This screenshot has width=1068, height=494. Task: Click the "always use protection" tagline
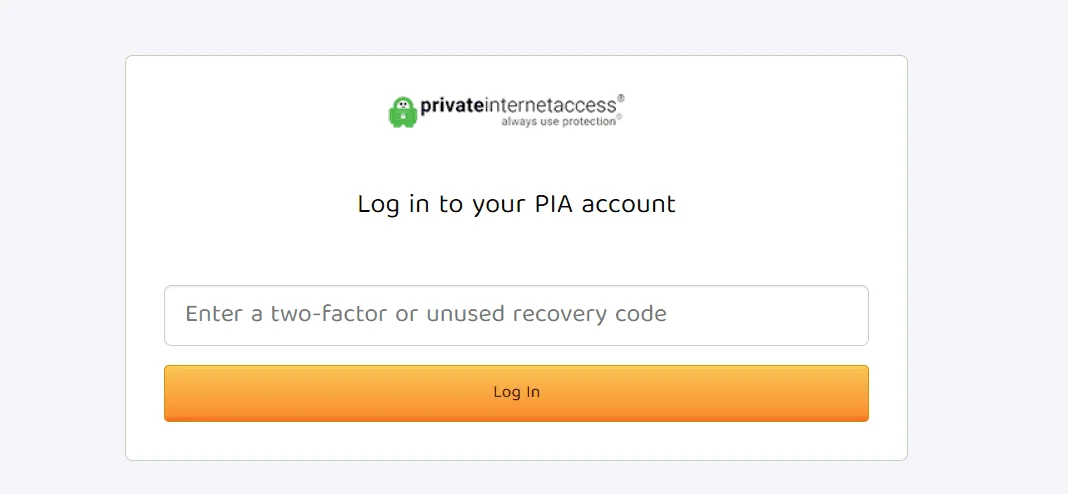click(559, 122)
